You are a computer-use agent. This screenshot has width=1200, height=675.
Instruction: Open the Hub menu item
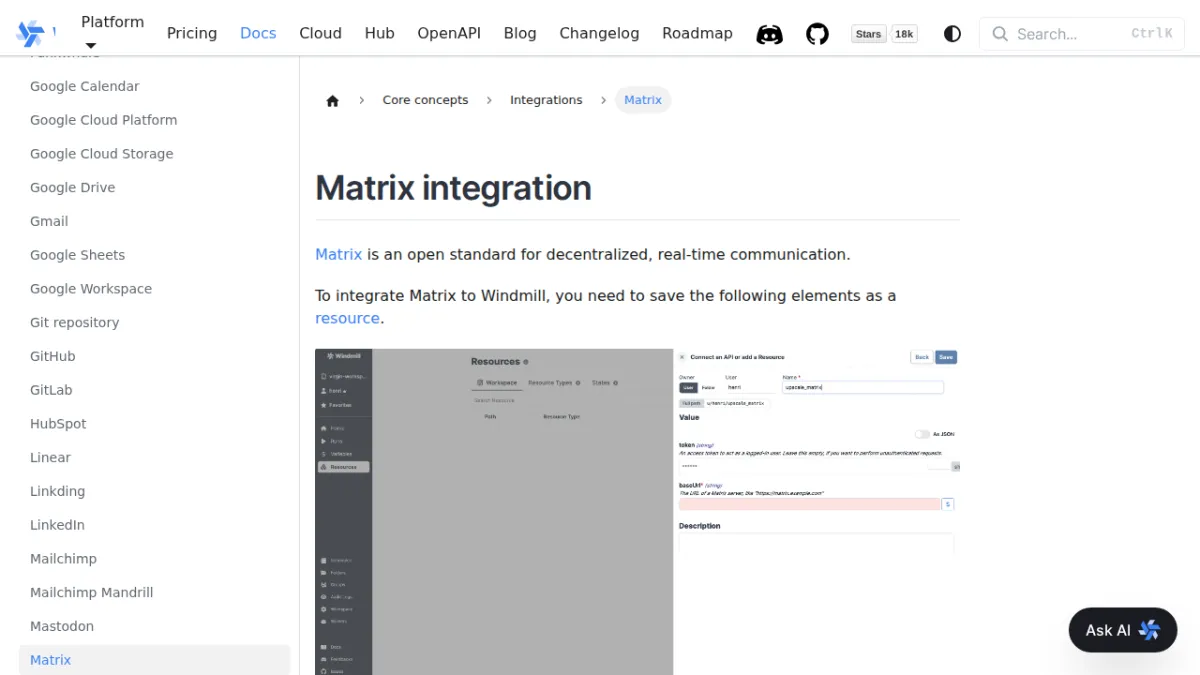click(380, 33)
